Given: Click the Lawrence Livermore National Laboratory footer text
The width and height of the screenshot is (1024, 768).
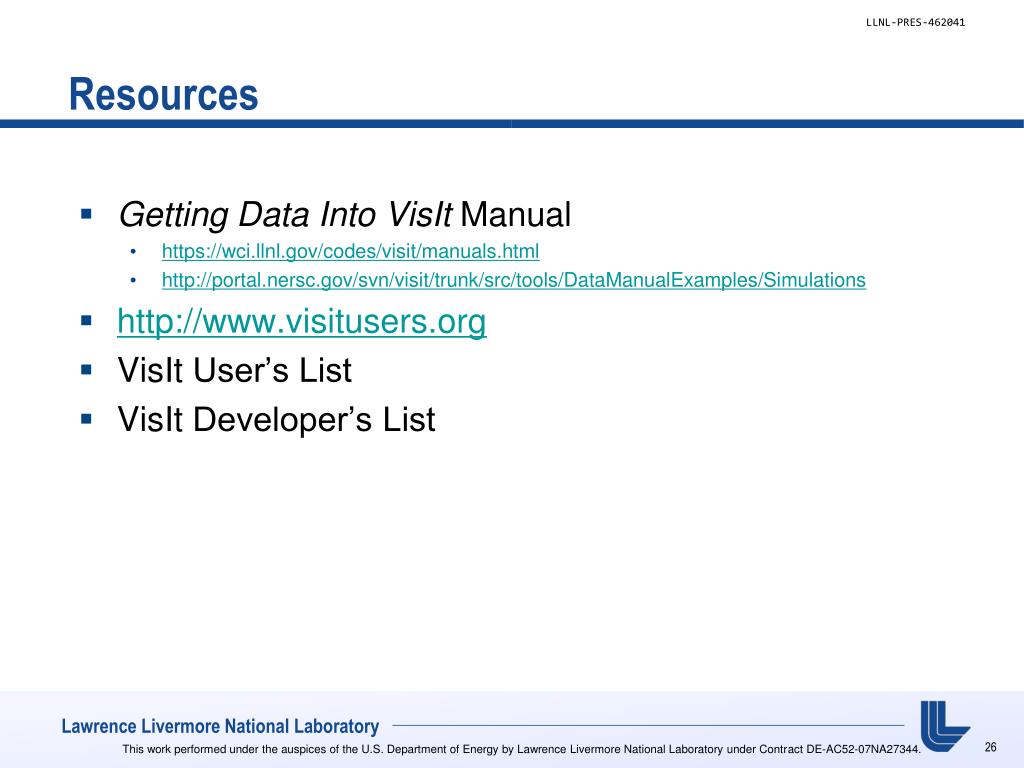Looking at the screenshot, I should click(x=220, y=726).
